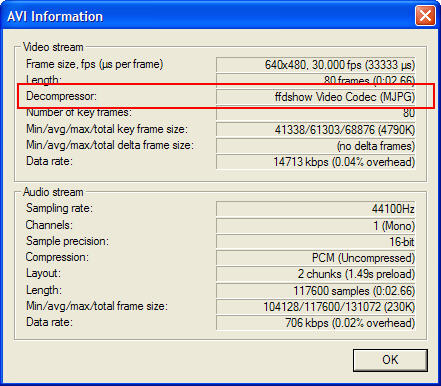Click the number of key frames value
This screenshot has width=441, height=386.
316,113
